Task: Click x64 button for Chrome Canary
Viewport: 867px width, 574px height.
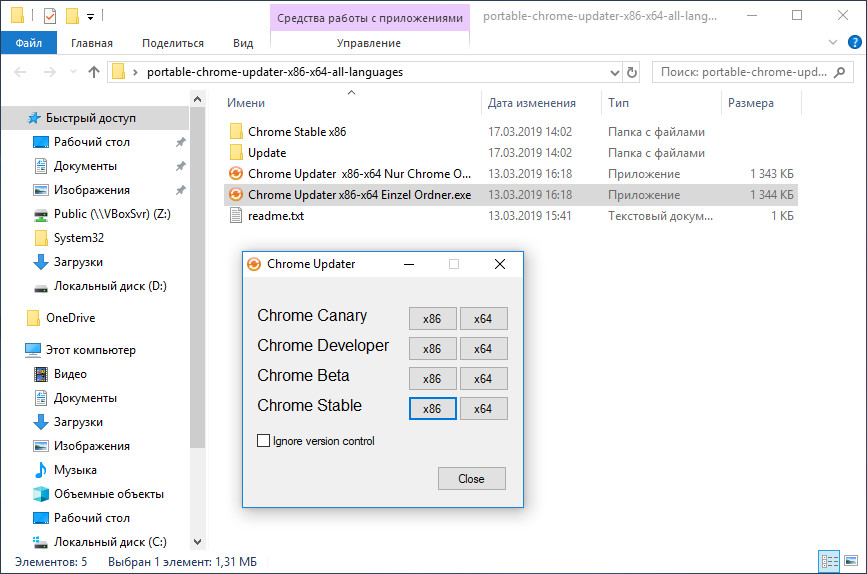Action: 483,319
